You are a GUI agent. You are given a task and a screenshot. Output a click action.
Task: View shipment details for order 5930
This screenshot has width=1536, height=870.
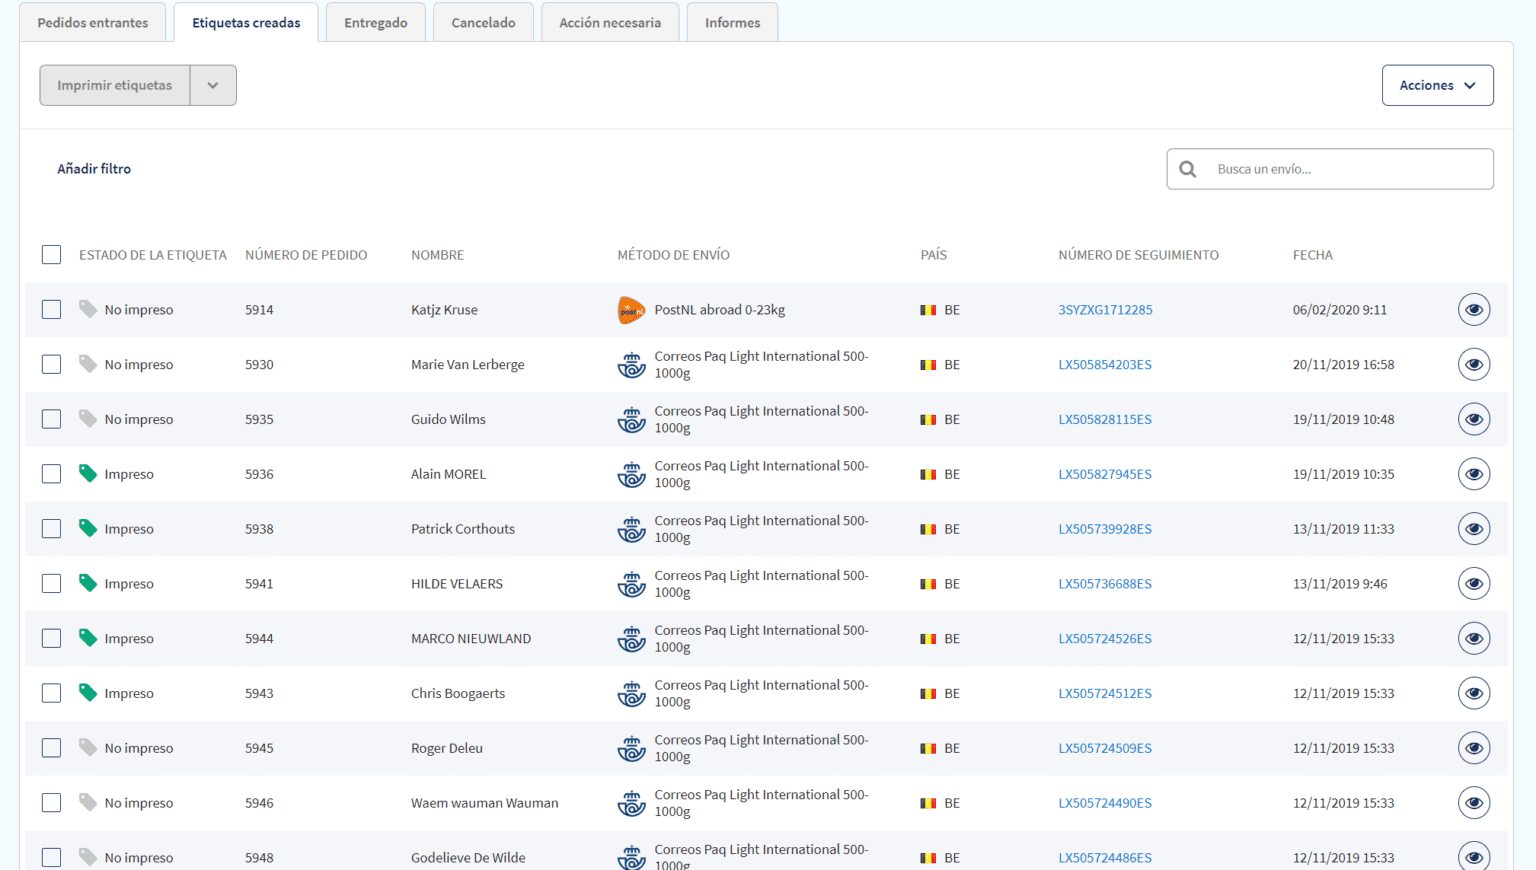(1474, 365)
